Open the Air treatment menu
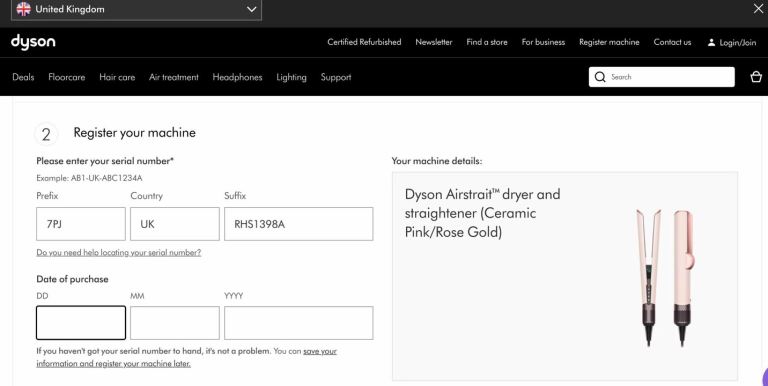 174,77
